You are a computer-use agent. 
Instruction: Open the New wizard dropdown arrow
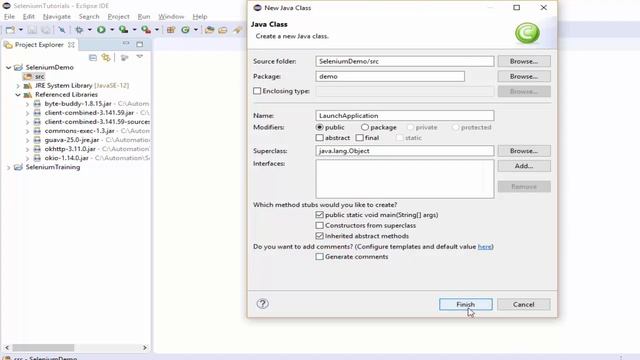click(21, 30)
